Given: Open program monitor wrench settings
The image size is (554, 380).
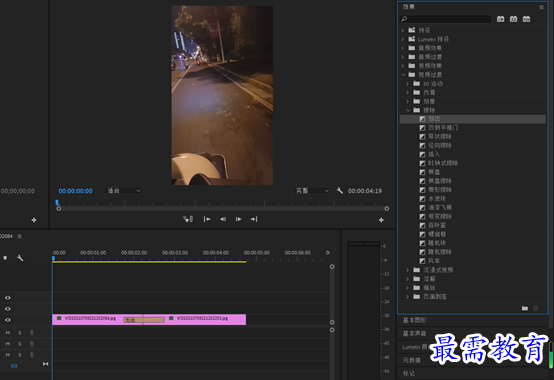Looking at the screenshot, I should pos(340,191).
